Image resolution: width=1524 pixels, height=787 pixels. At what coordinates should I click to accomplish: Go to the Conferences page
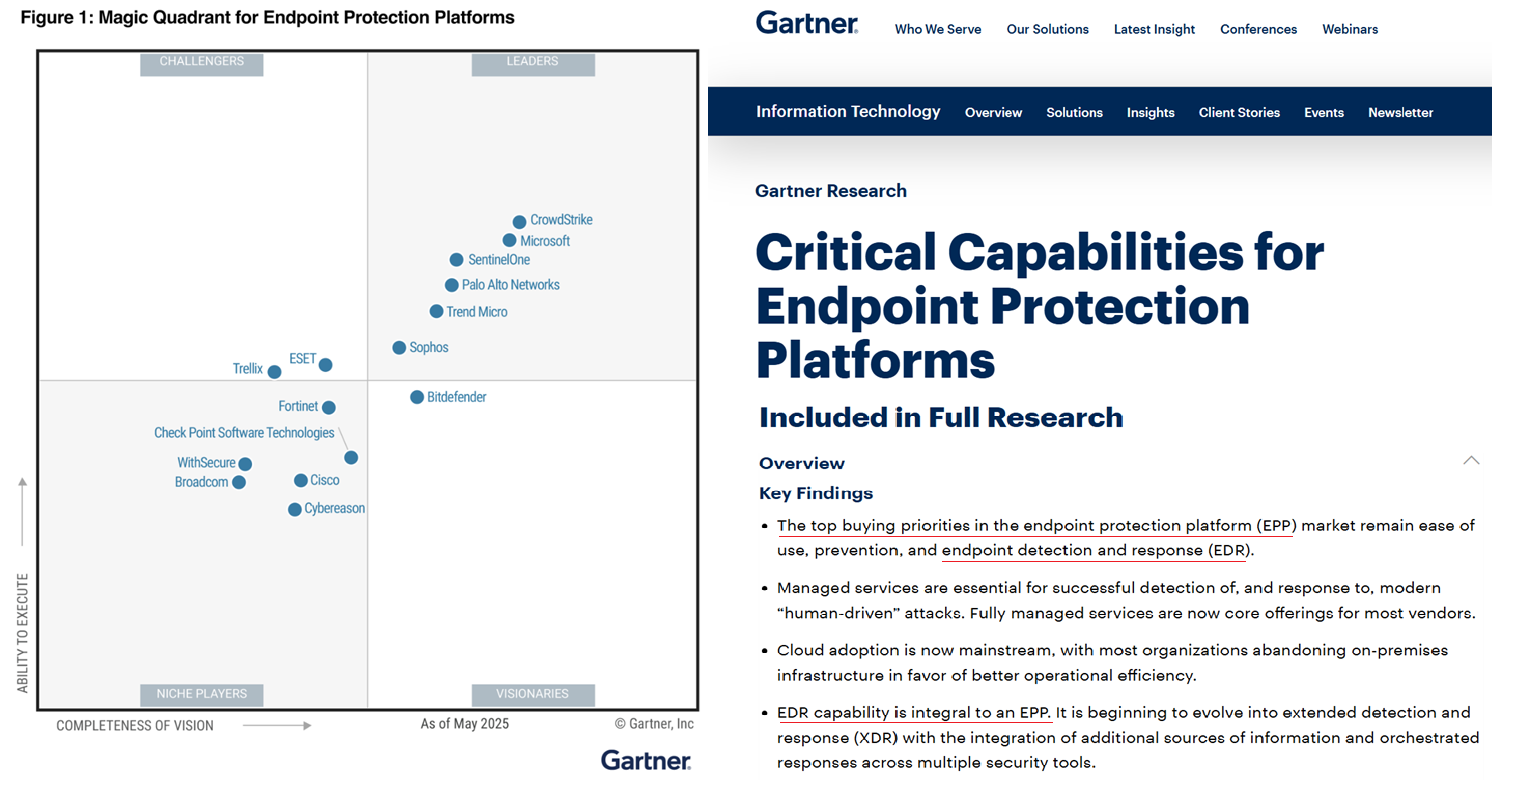click(1258, 29)
